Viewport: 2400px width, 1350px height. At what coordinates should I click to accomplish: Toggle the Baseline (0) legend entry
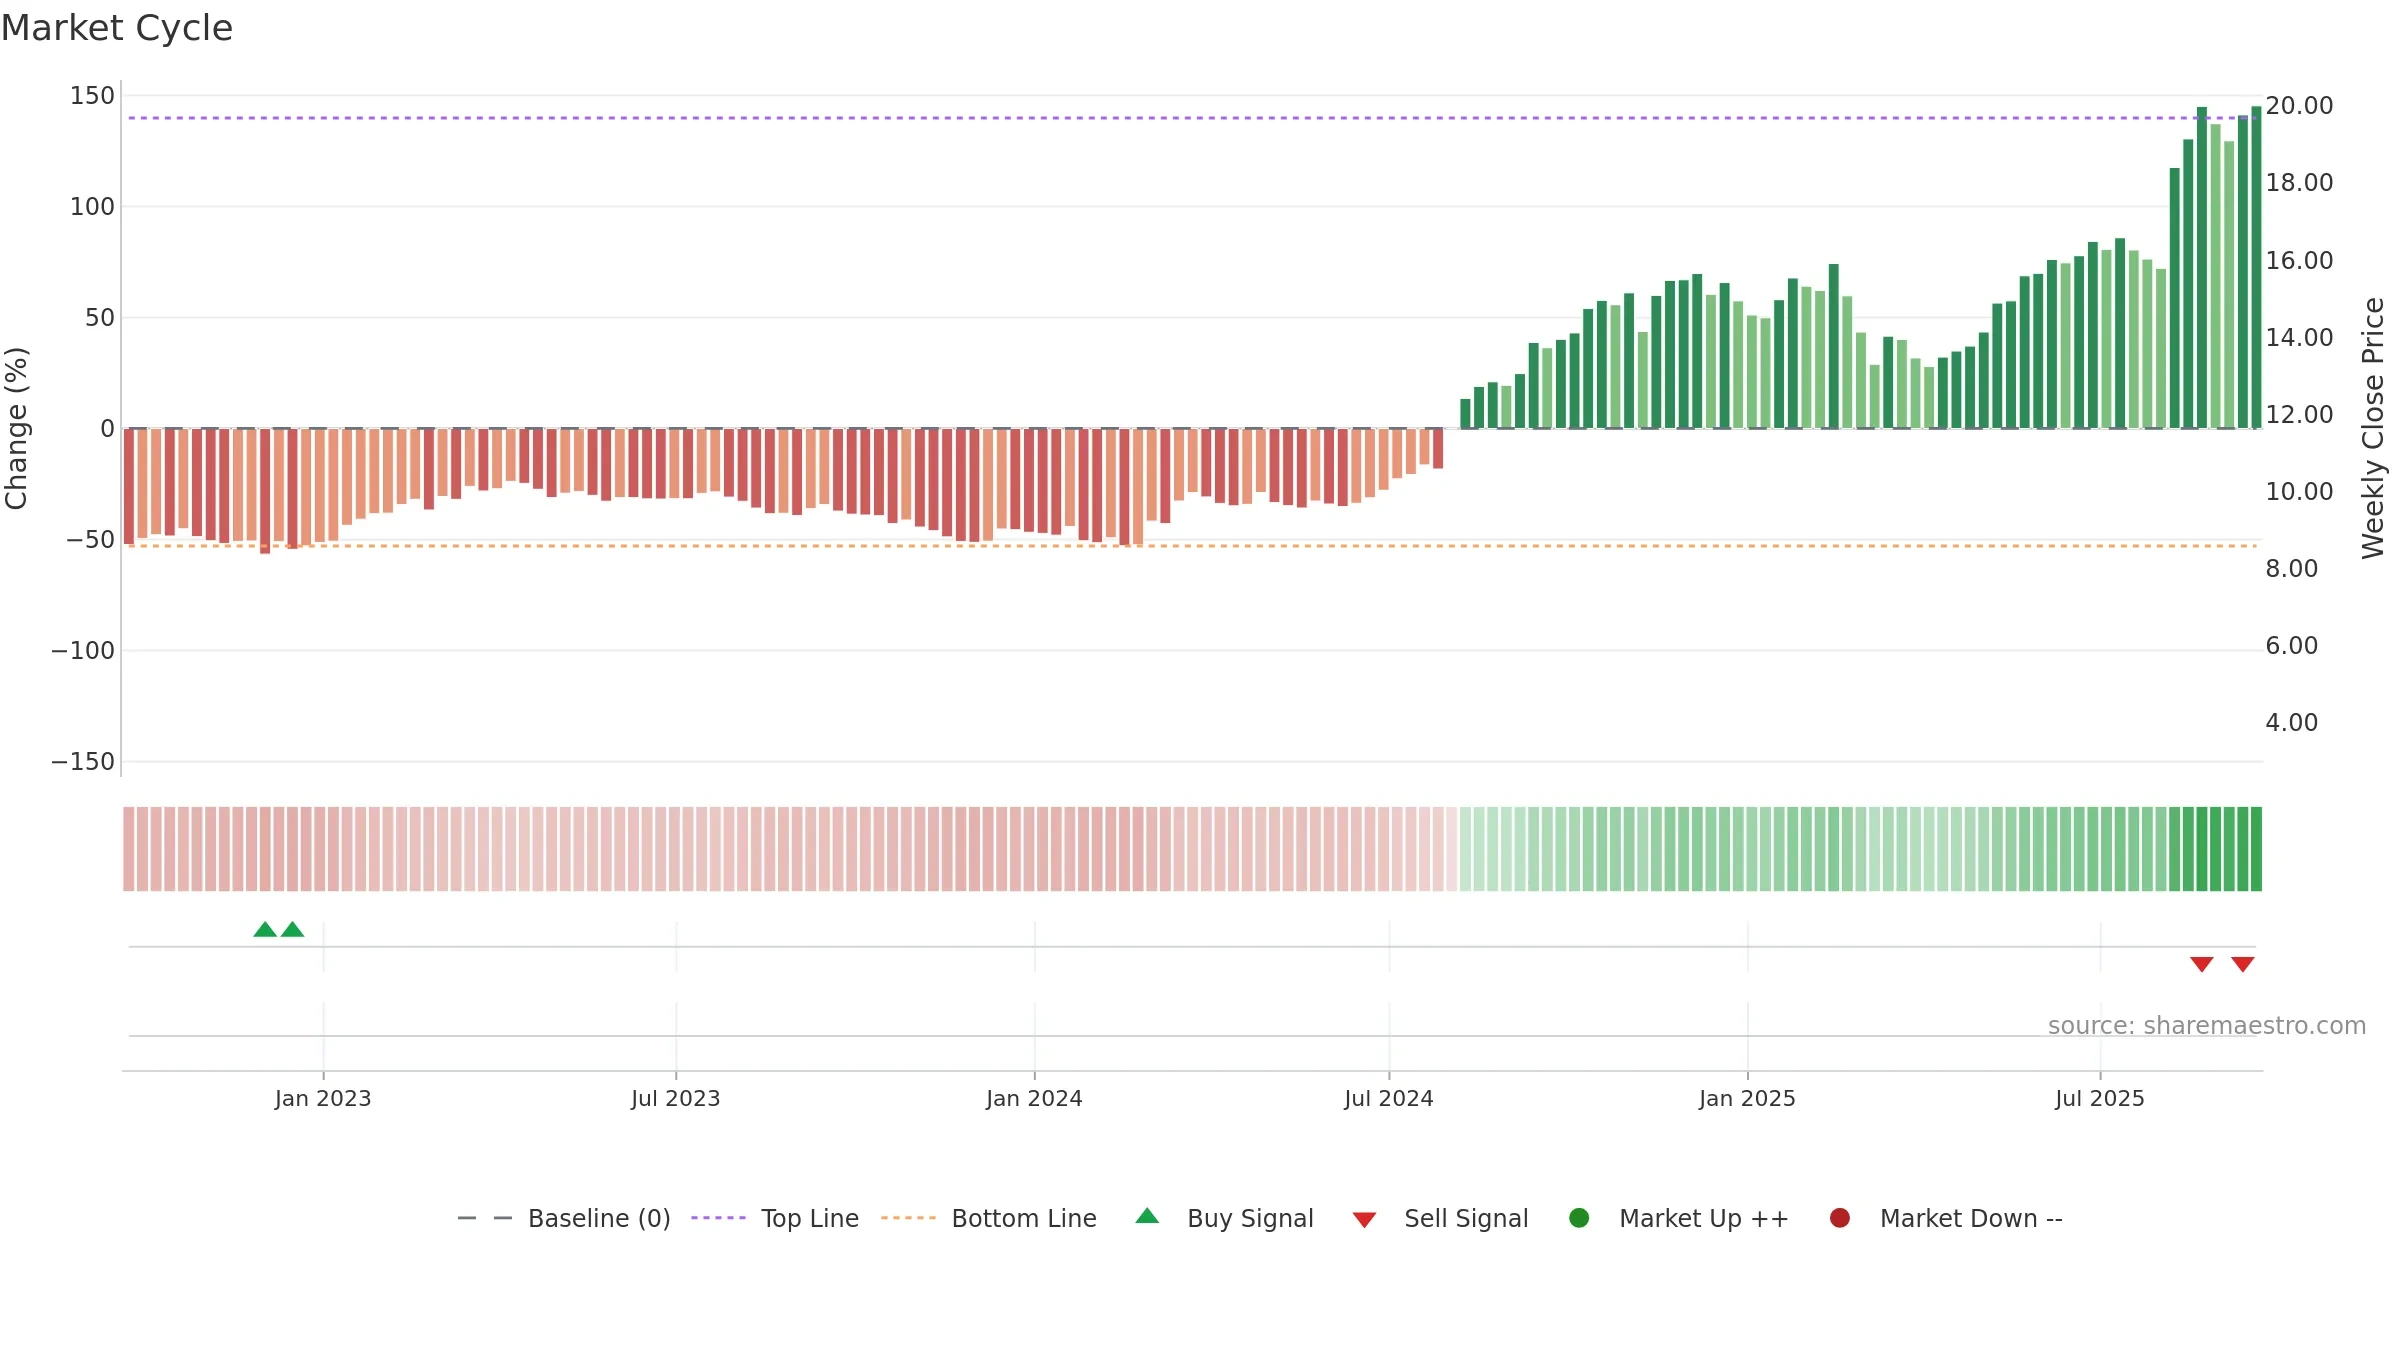pyautogui.click(x=564, y=1218)
